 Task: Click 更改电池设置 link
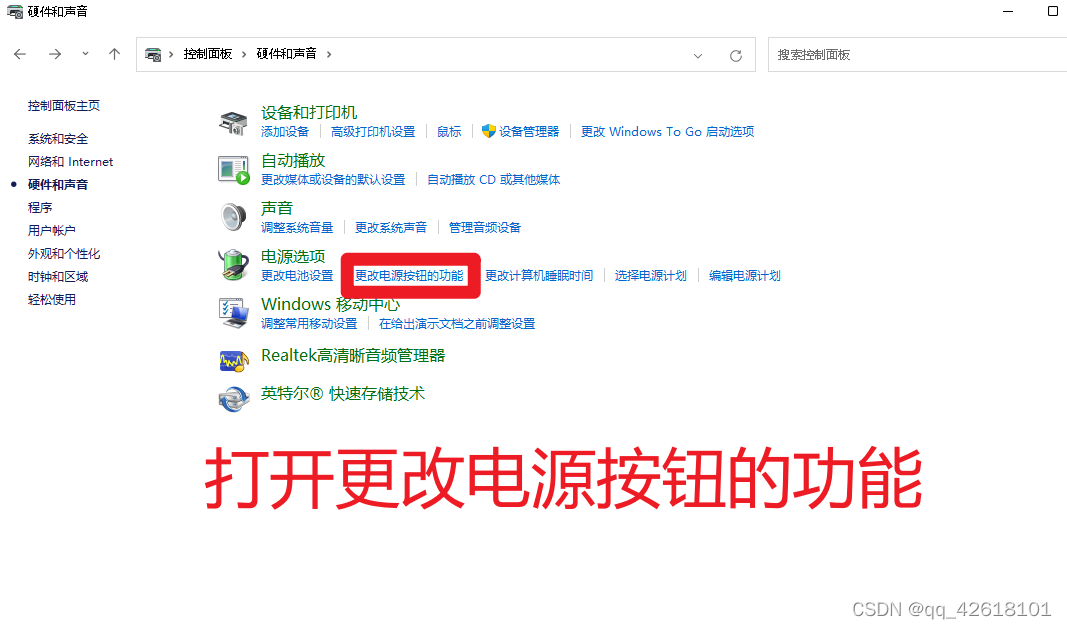click(x=297, y=276)
